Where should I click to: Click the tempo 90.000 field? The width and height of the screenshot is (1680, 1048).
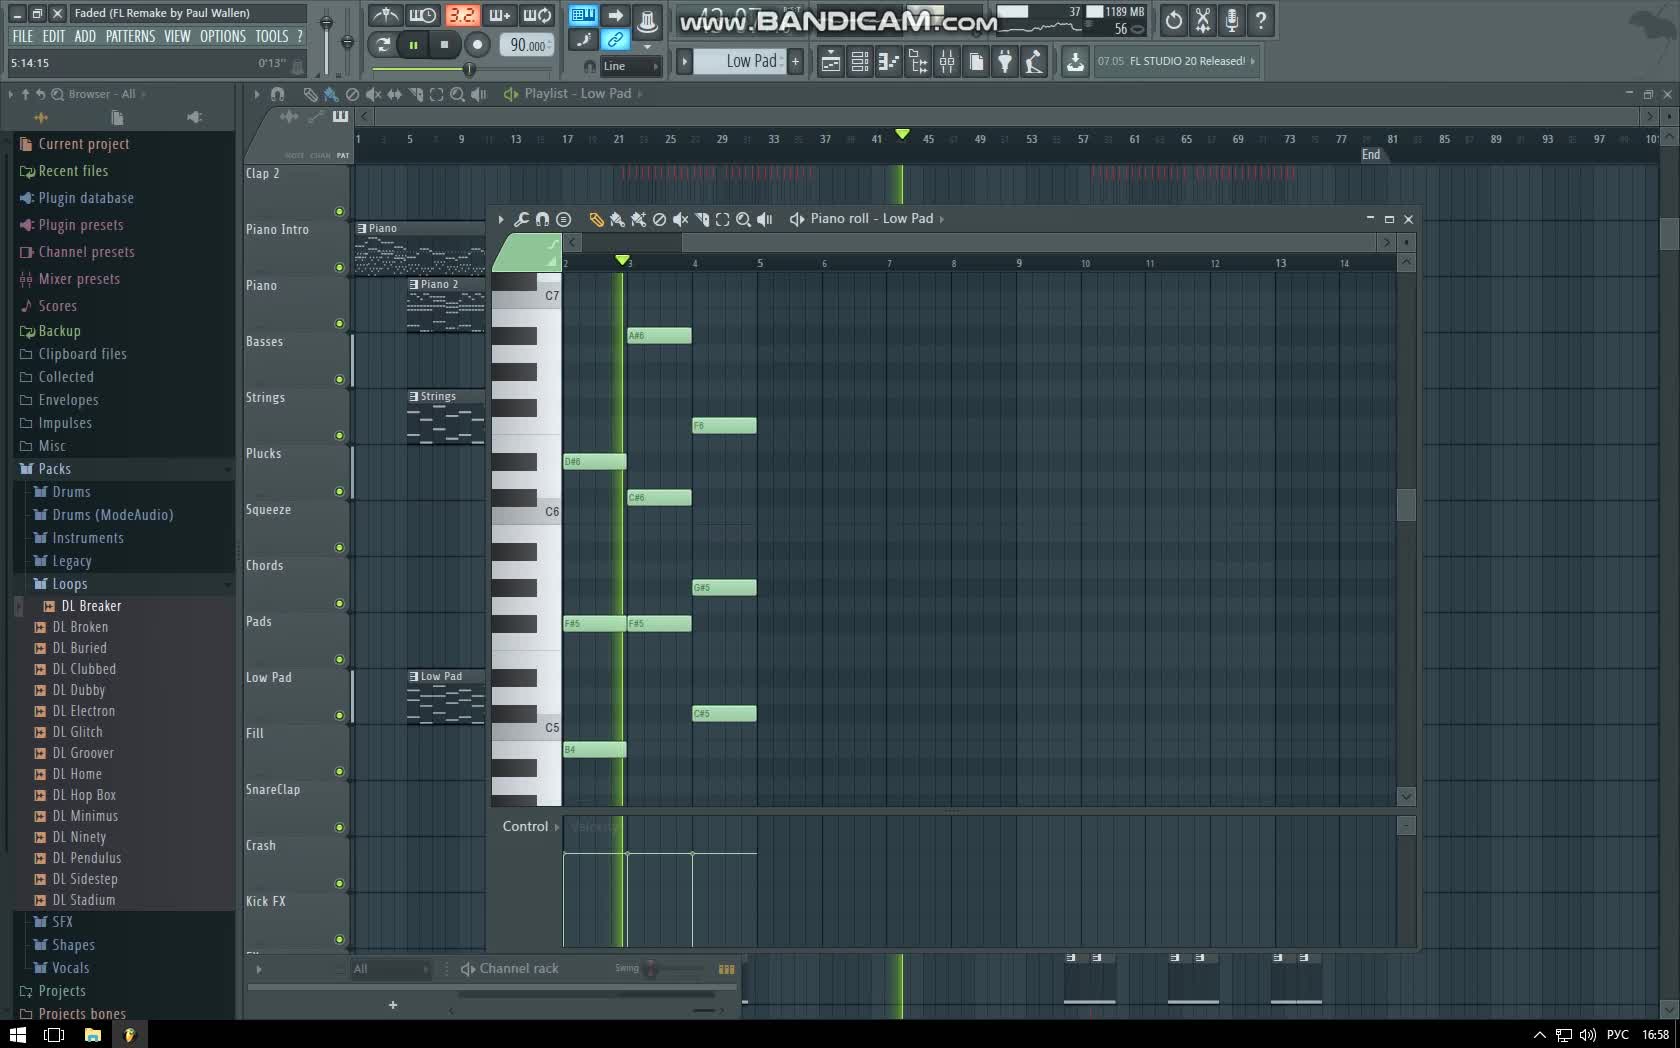(528, 44)
